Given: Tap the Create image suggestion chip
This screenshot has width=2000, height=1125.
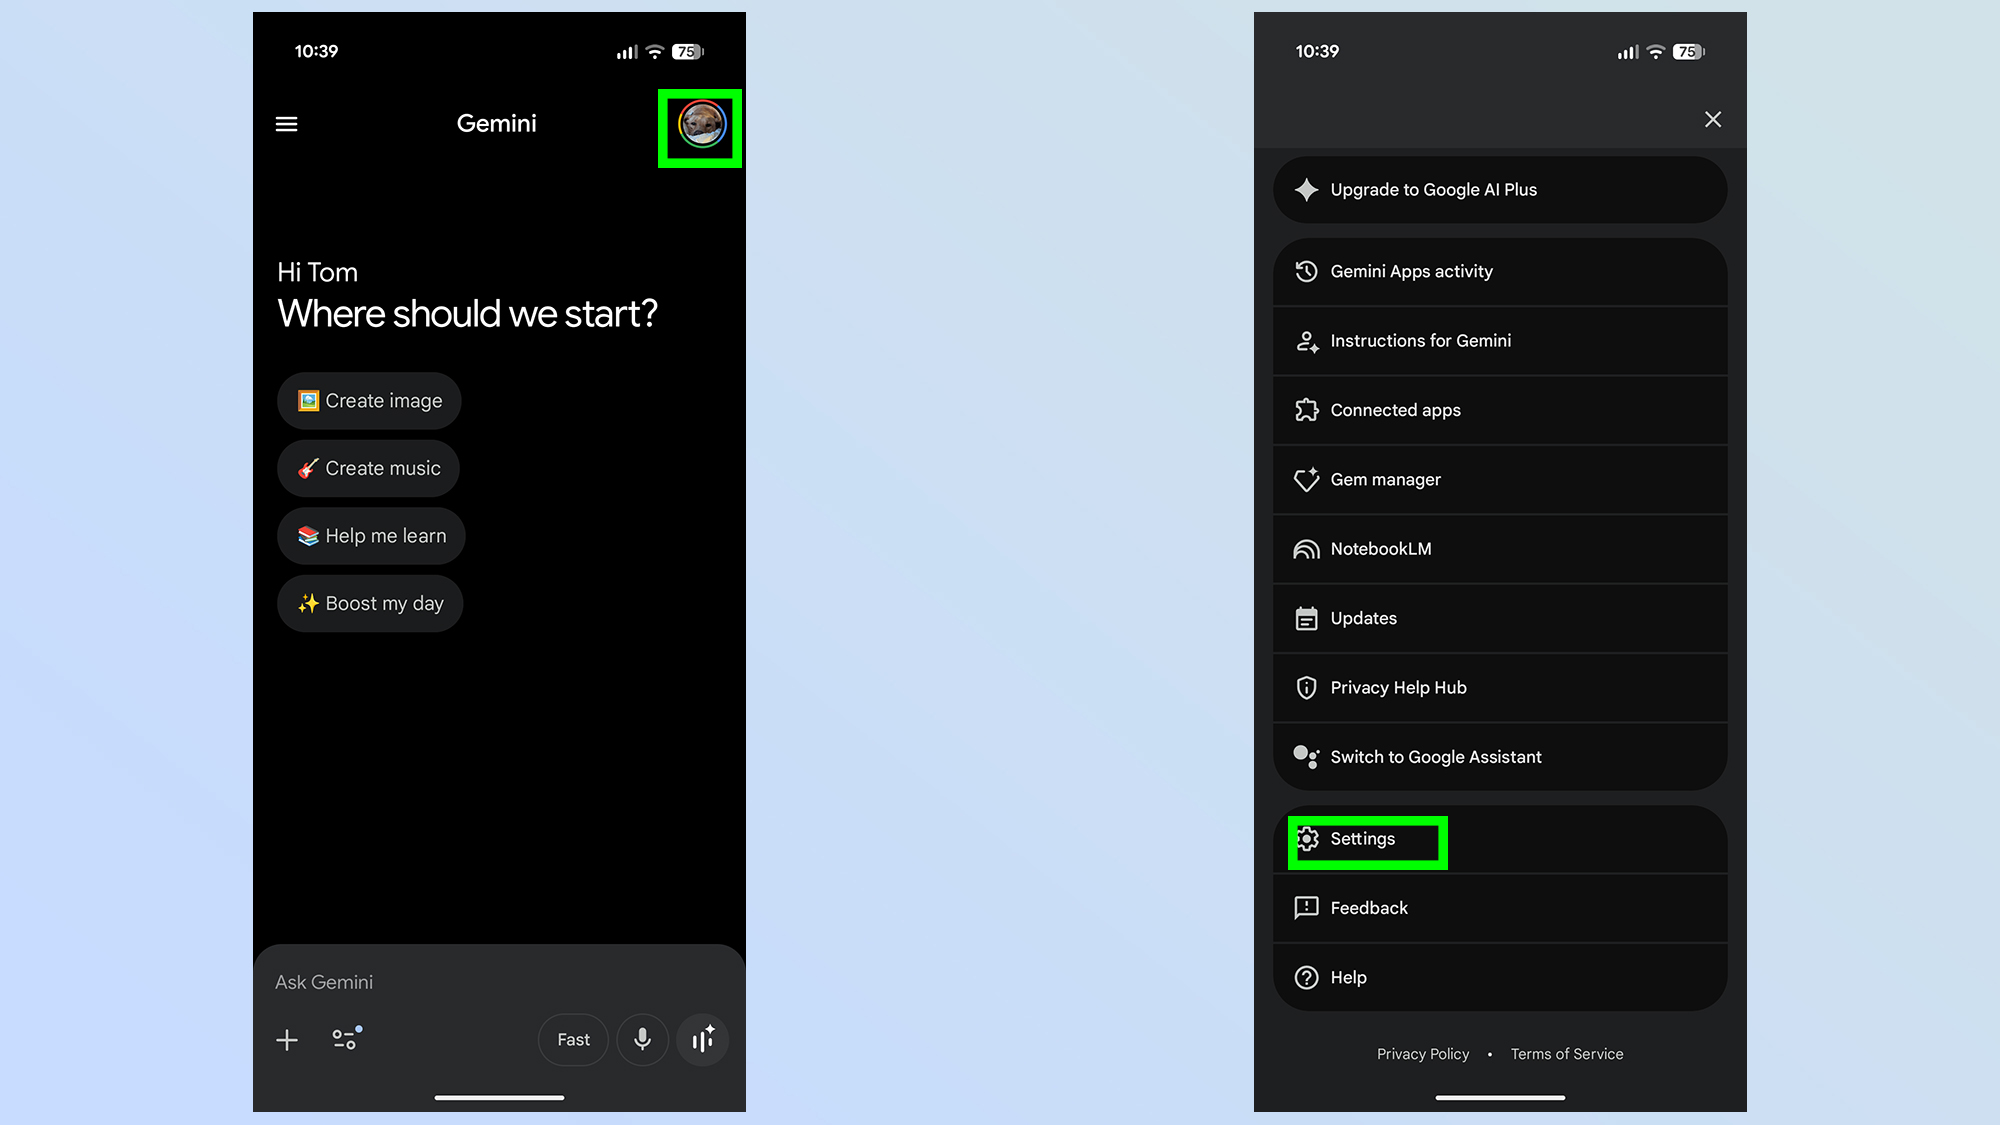Looking at the screenshot, I should coord(369,401).
